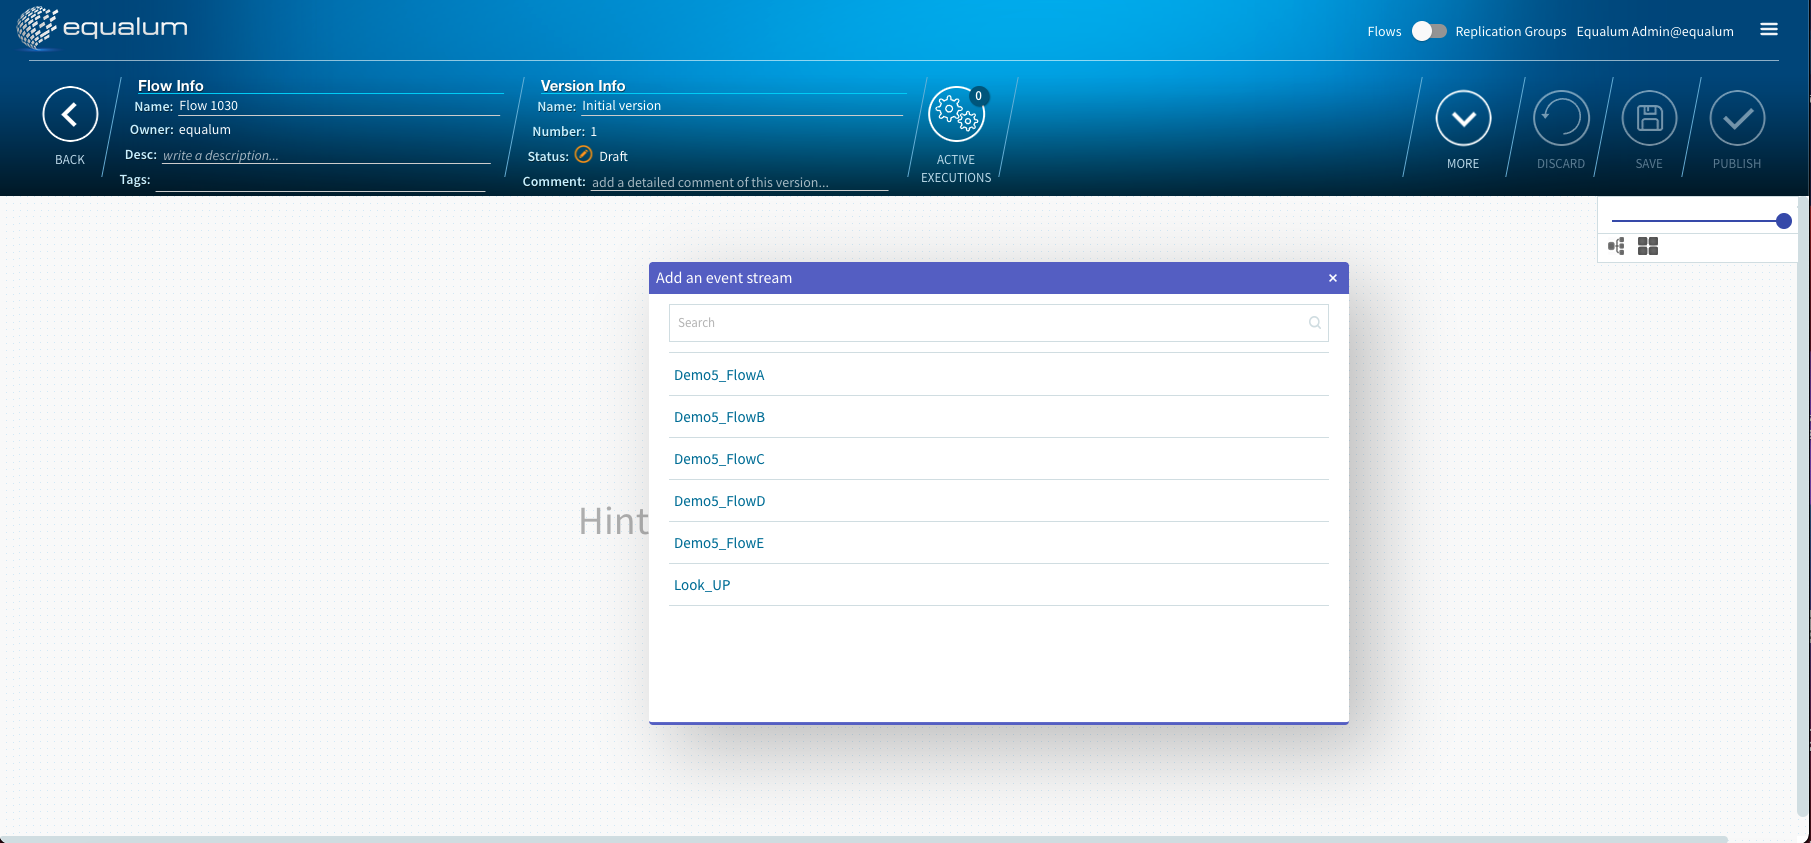
Task: Expand the MORE chevron menu
Action: (1463, 119)
